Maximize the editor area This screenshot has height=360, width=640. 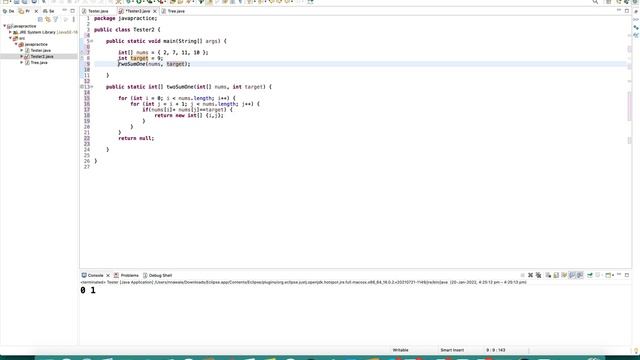627,11
